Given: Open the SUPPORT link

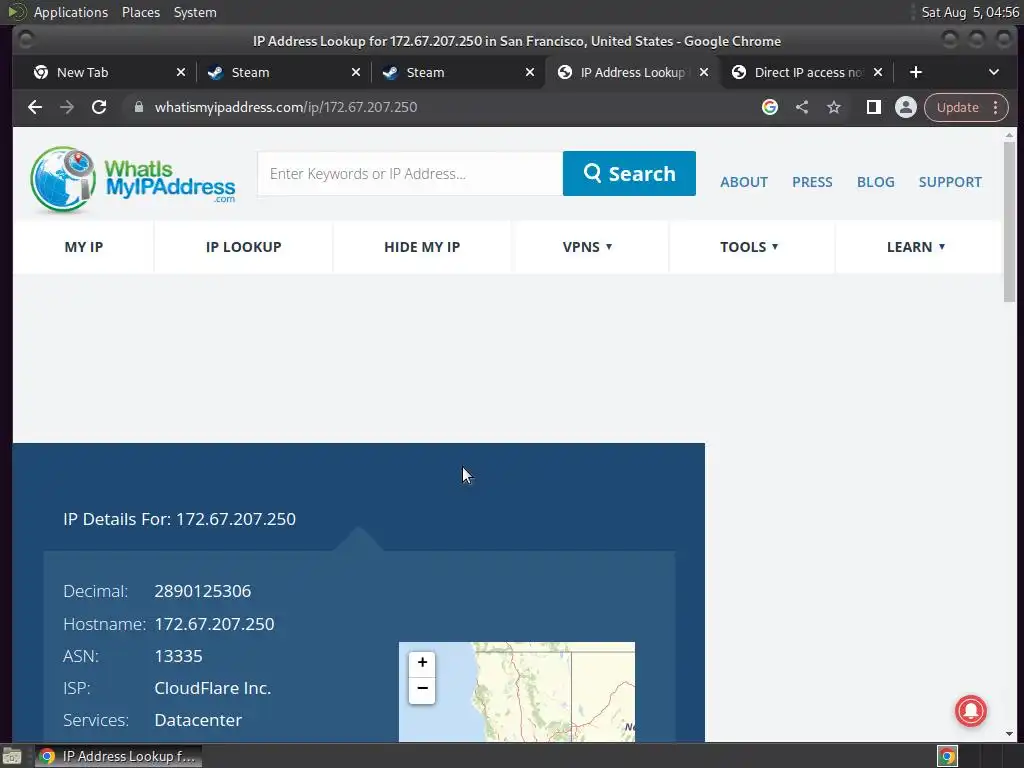Looking at the screenshot, I should coord(950,182).
